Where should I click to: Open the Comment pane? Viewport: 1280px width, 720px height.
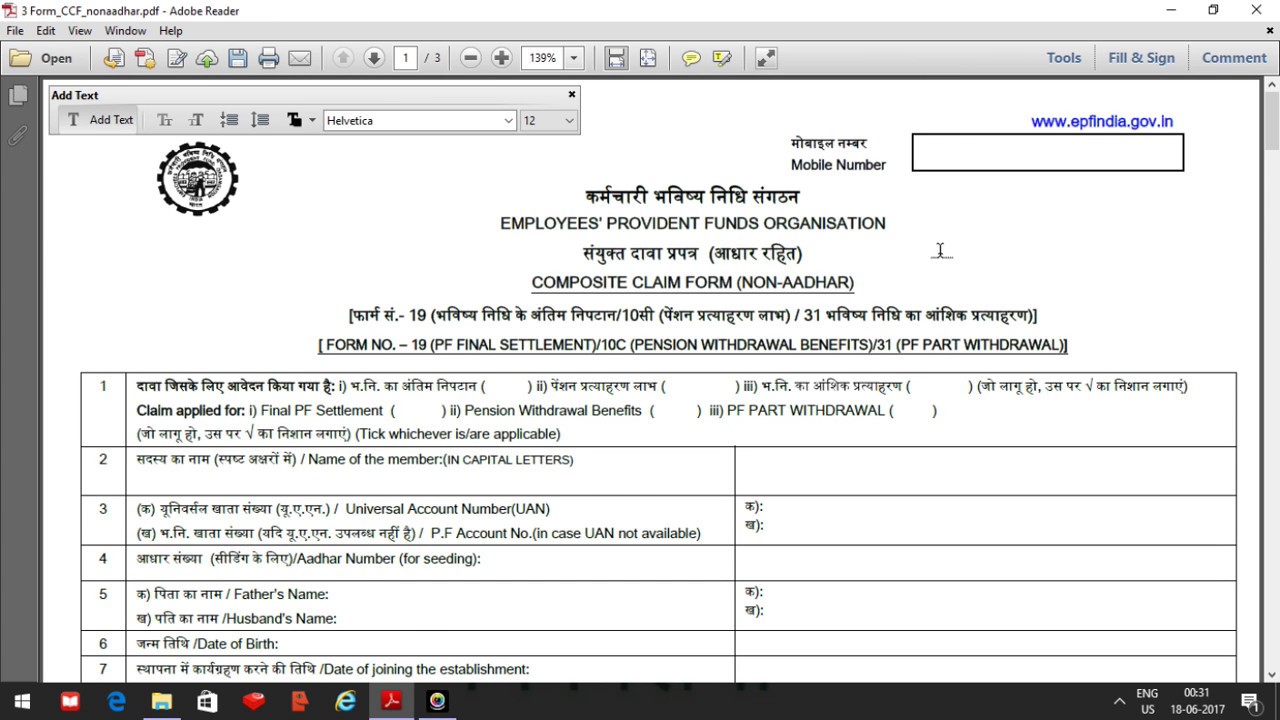point(1234,58)
